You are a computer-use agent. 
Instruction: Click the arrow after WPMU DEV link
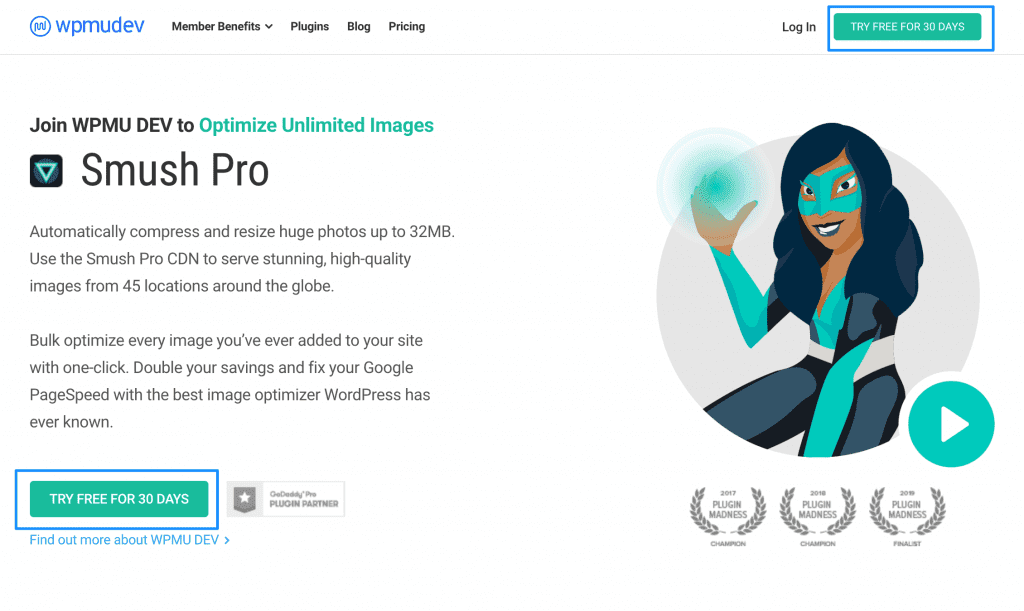coord(227,540)
